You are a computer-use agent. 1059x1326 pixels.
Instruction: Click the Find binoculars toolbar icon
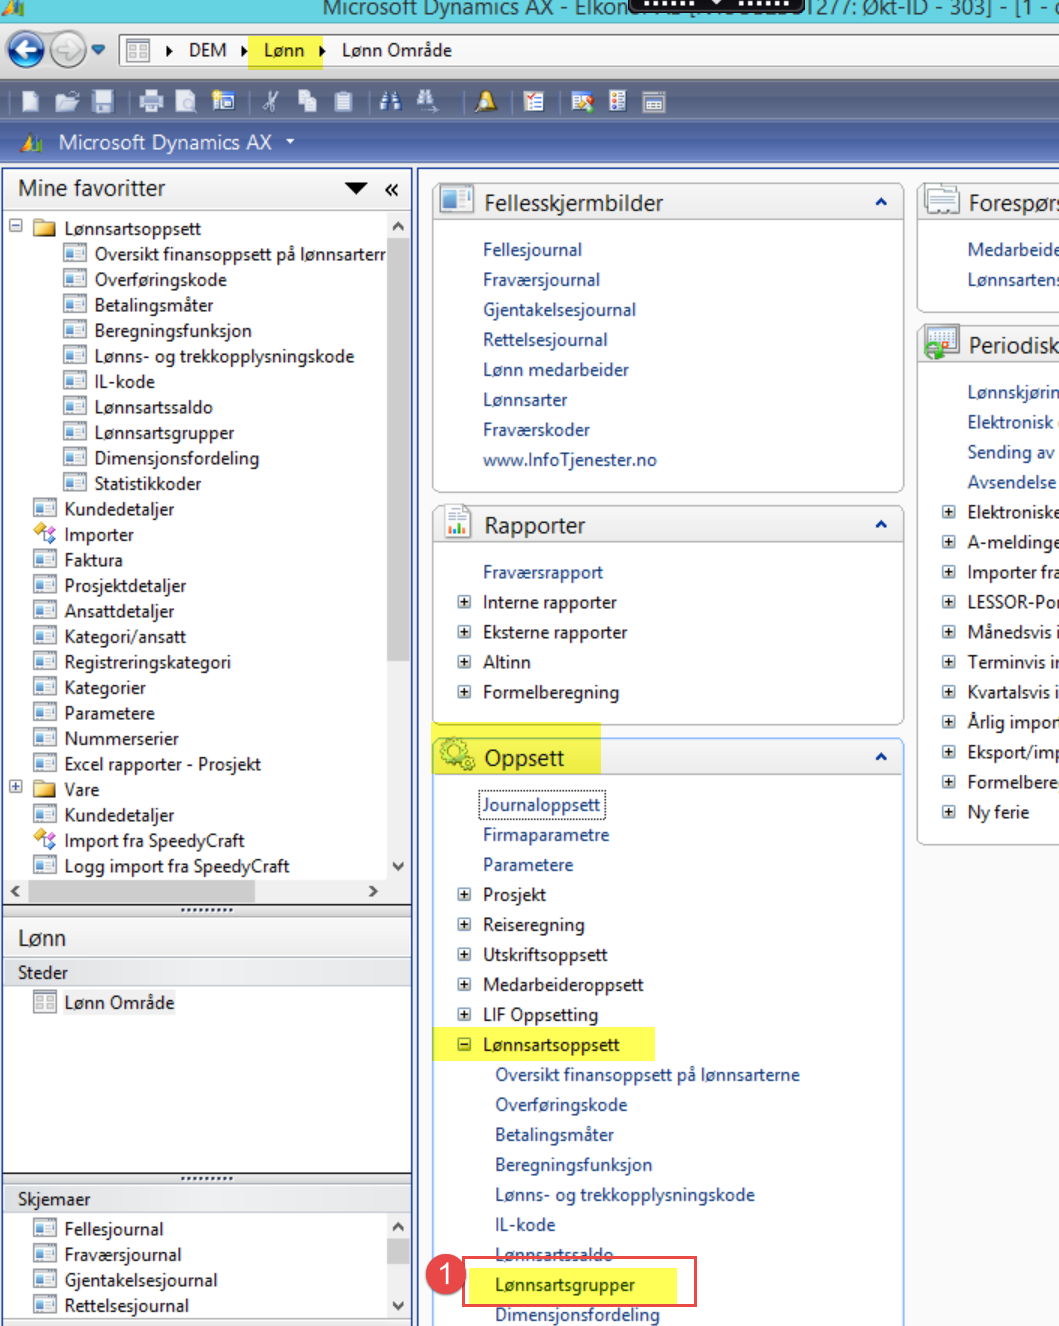point(390,101)
